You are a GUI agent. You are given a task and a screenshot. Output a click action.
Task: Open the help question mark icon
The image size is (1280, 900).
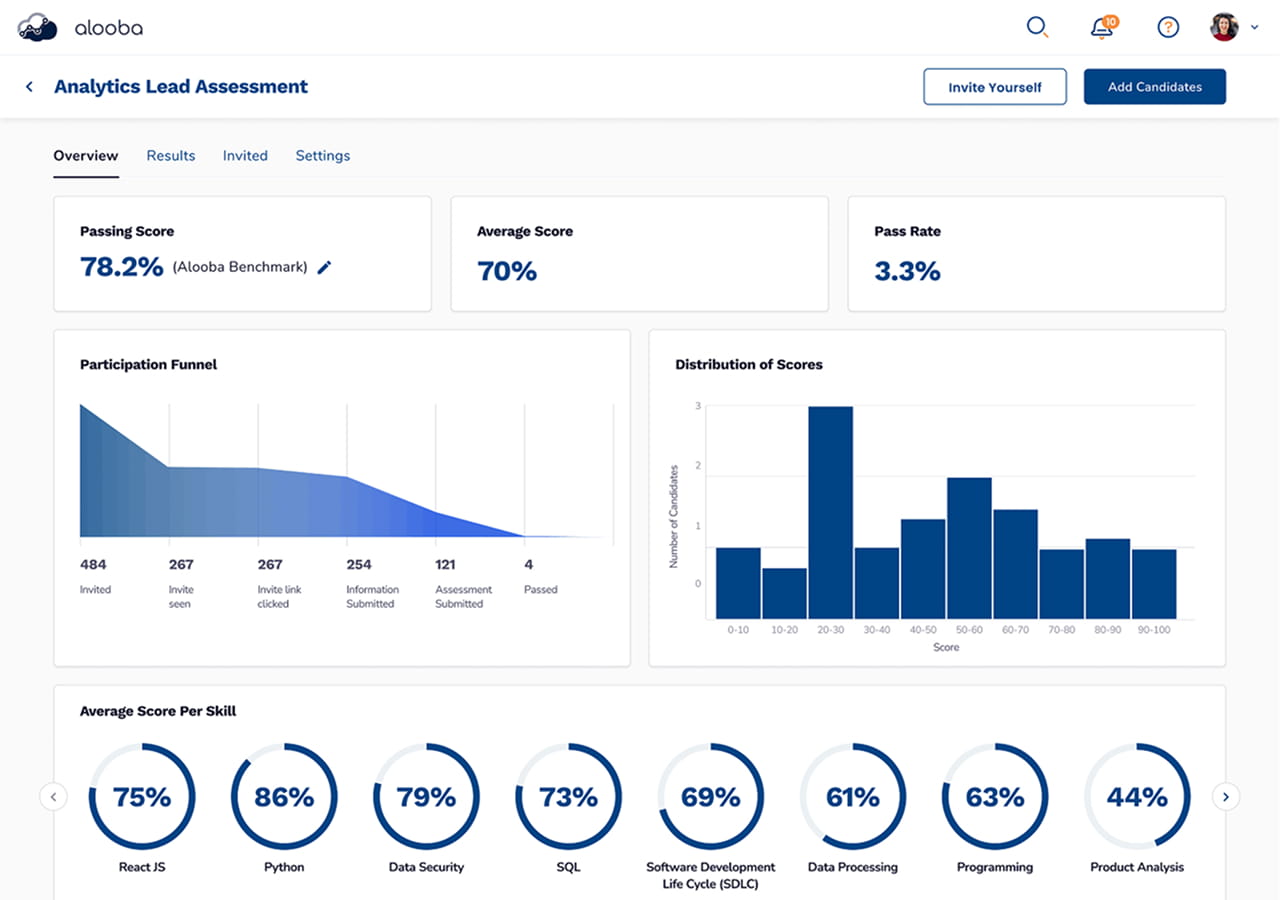[1168, 27]
